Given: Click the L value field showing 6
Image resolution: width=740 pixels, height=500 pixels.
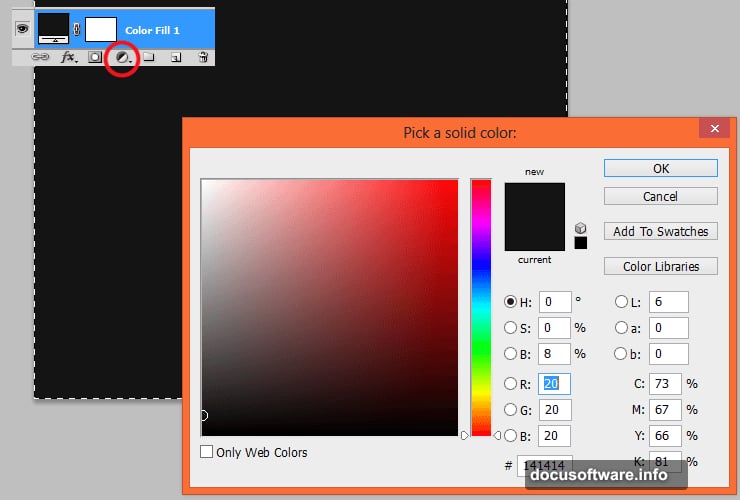Looking at the screenshot, I should click(x=669, y=302).
